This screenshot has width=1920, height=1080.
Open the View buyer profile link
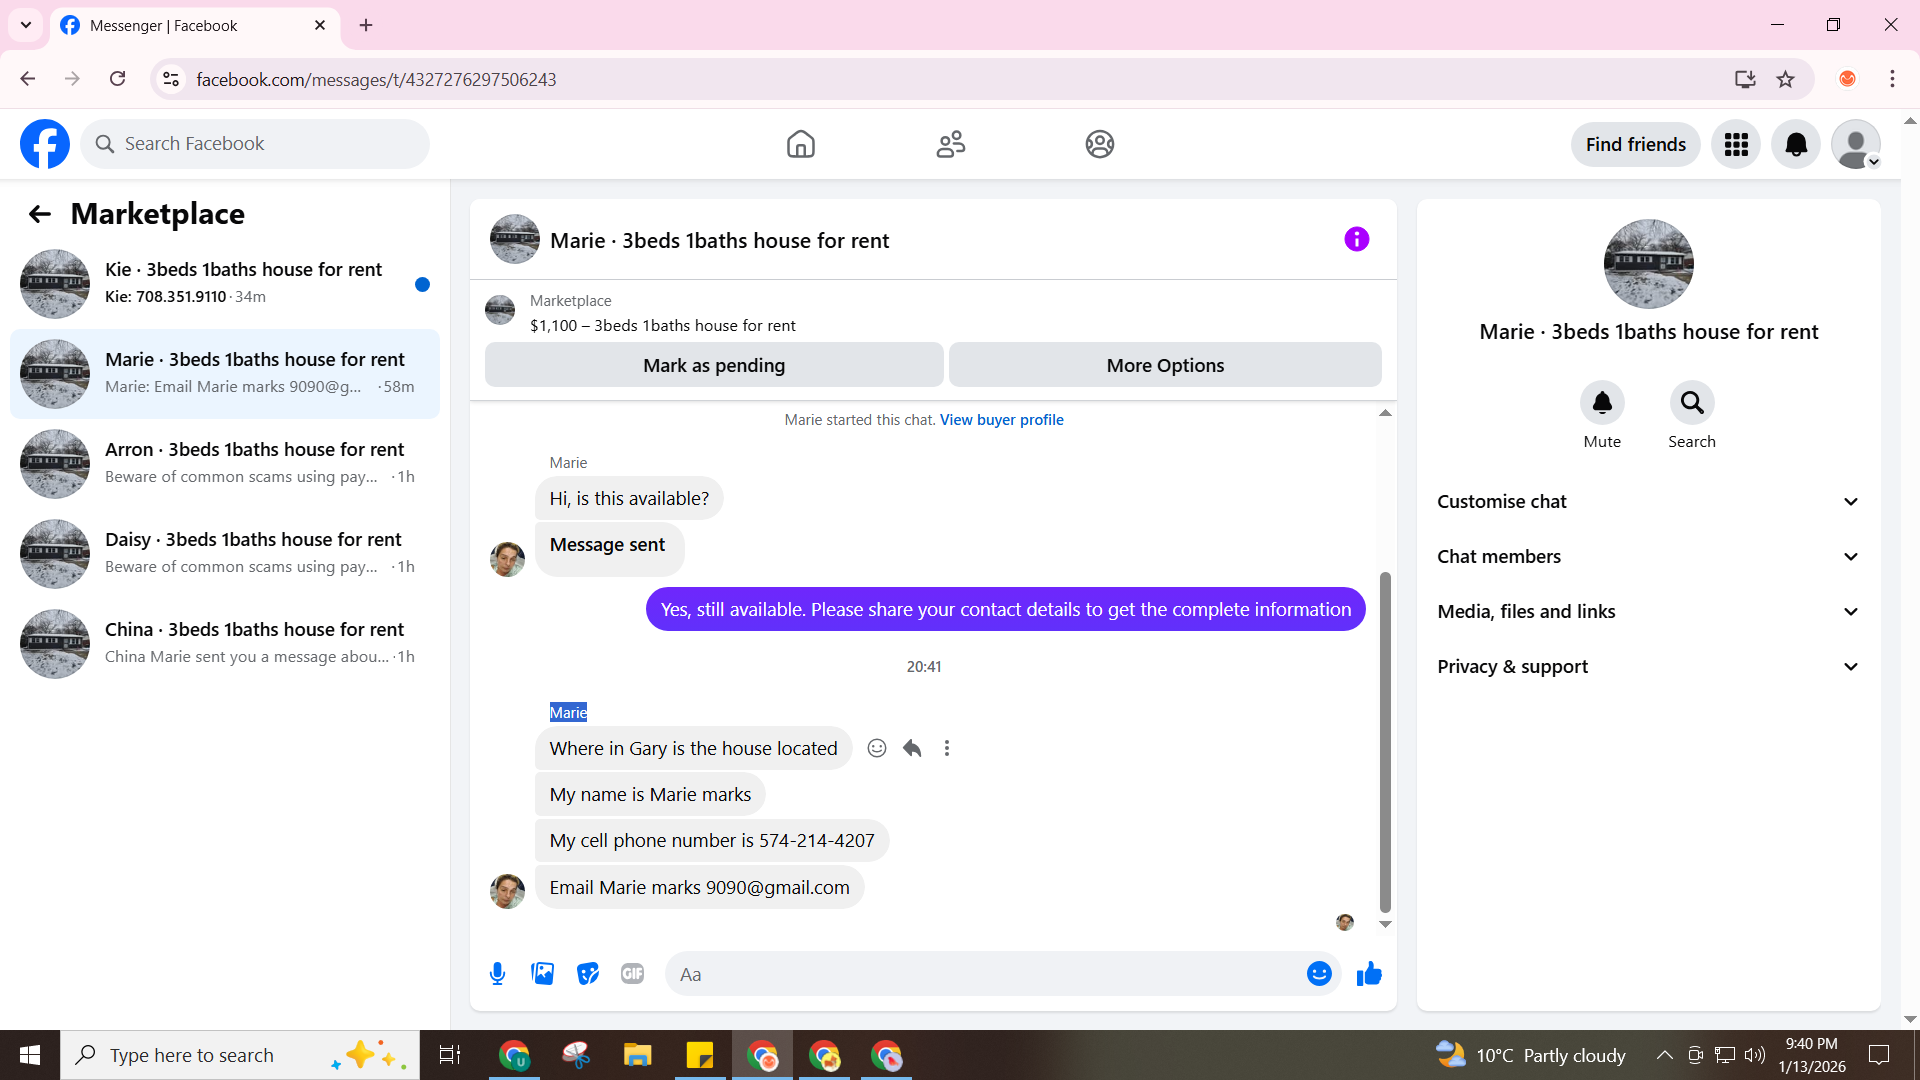[x=1001, y=420]
